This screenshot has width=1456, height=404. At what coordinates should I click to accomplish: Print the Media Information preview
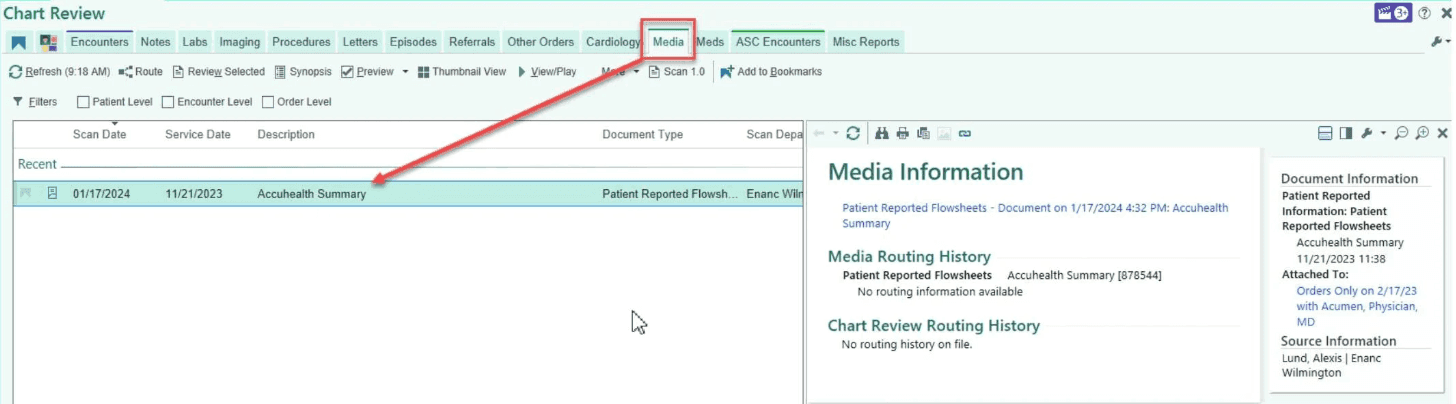(x=903, y=133)
